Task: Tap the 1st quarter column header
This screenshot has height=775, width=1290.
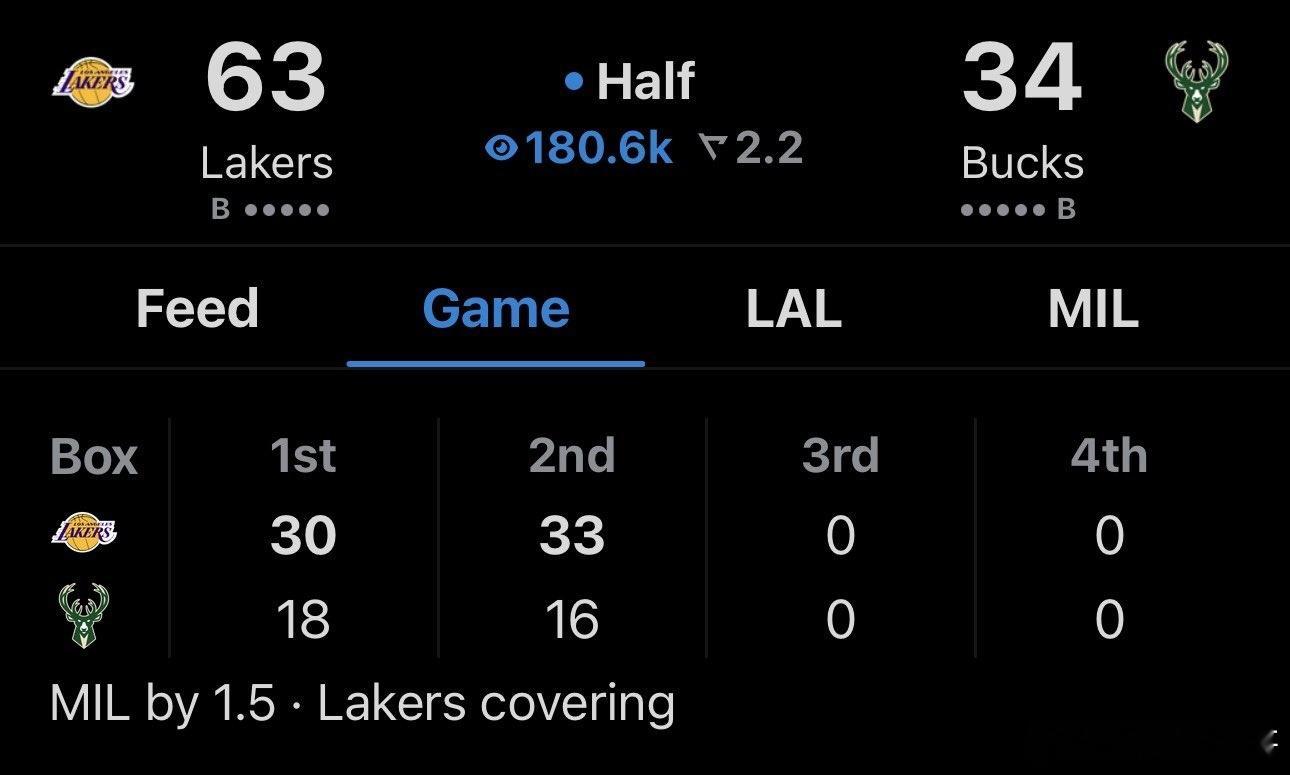Action: point(303,456)
